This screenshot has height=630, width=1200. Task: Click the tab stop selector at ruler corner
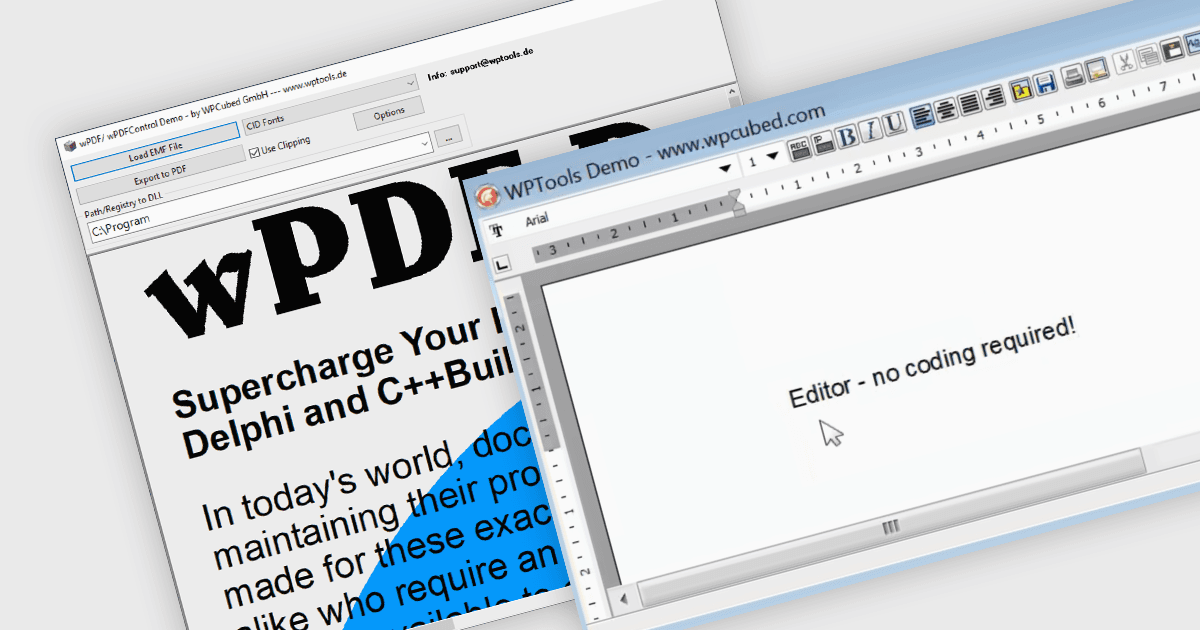coord(503,264)
